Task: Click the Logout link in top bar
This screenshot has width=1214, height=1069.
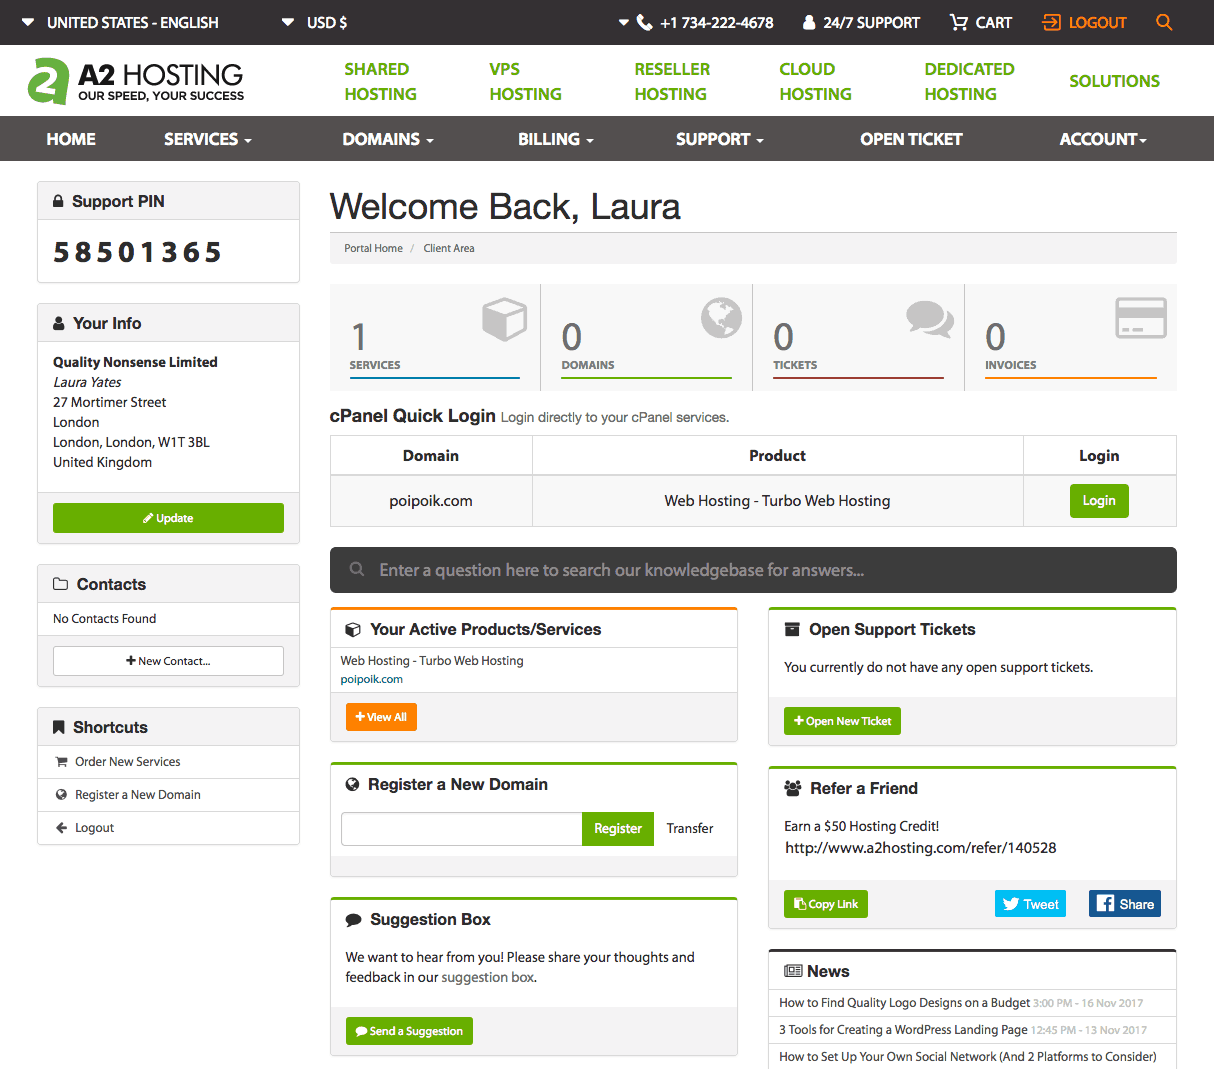Action: 1085,22
